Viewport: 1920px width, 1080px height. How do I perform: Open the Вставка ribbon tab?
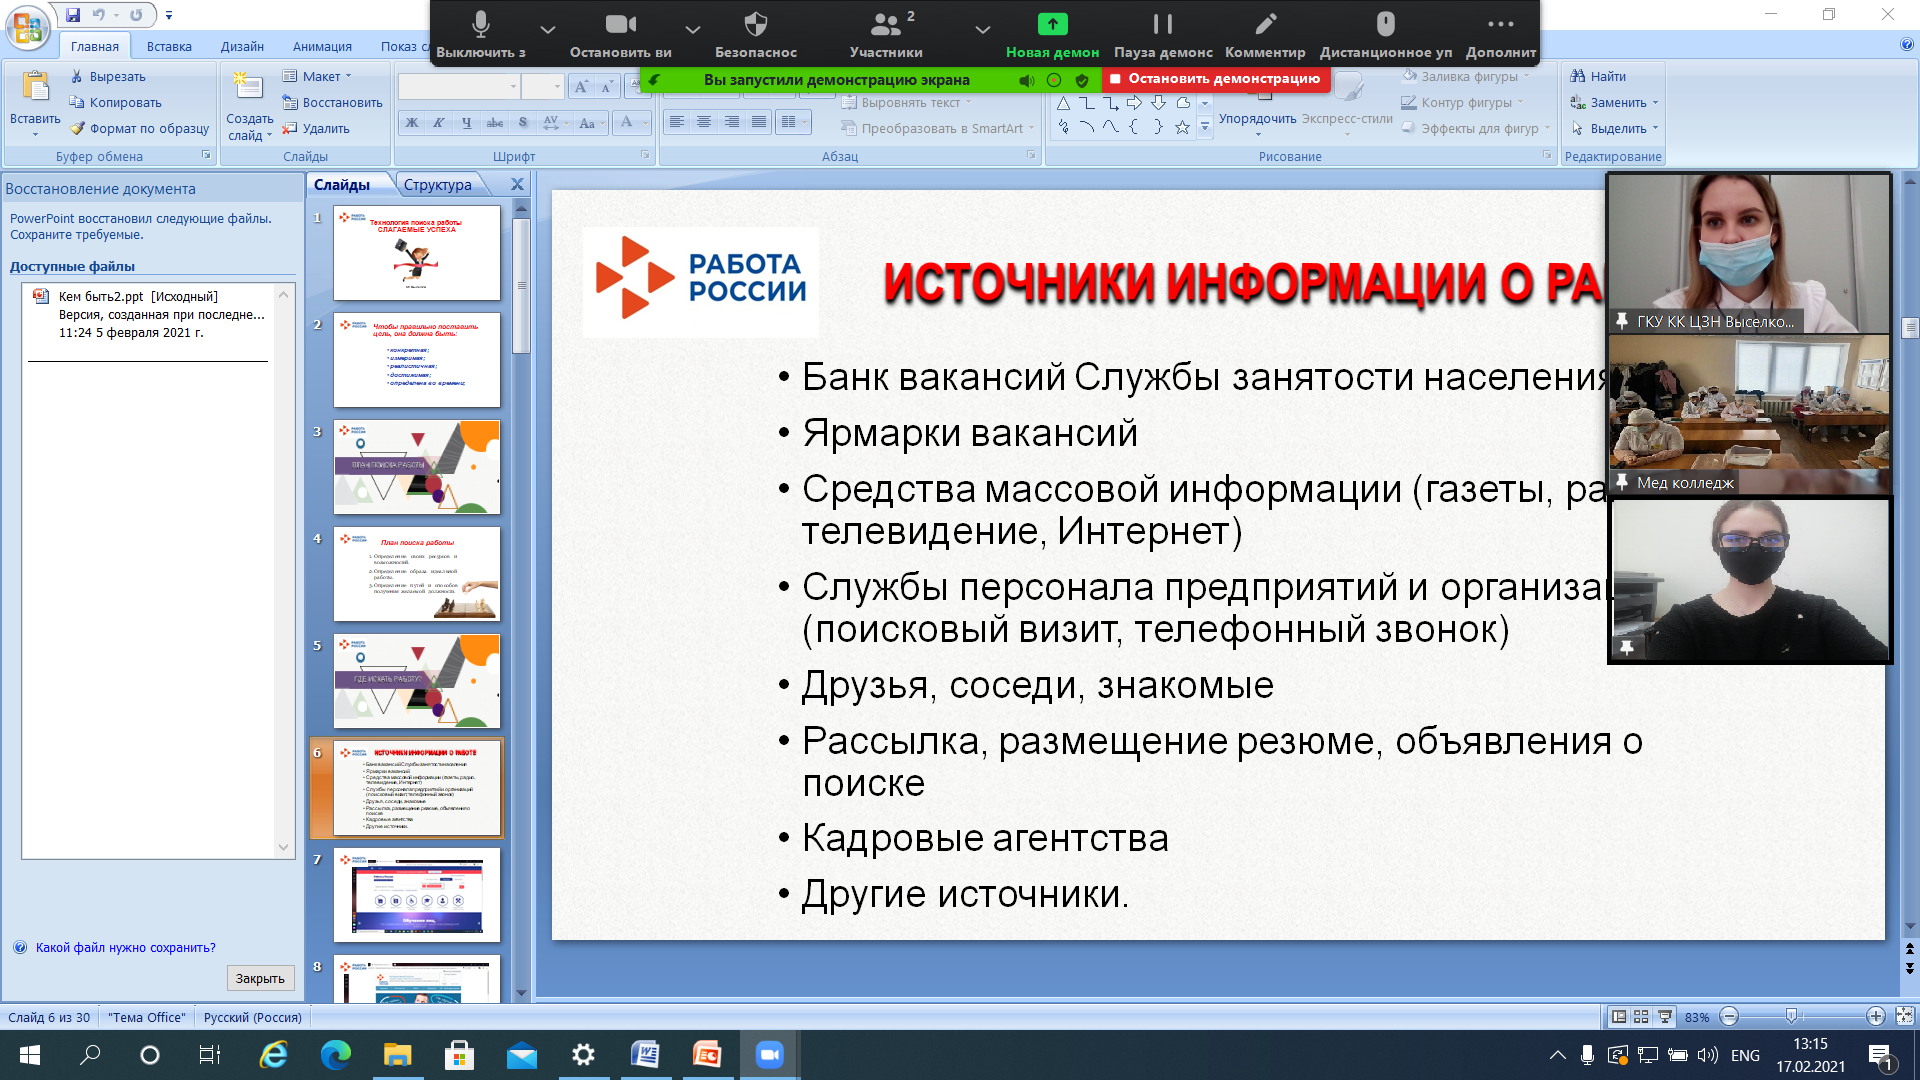[169, 46]
